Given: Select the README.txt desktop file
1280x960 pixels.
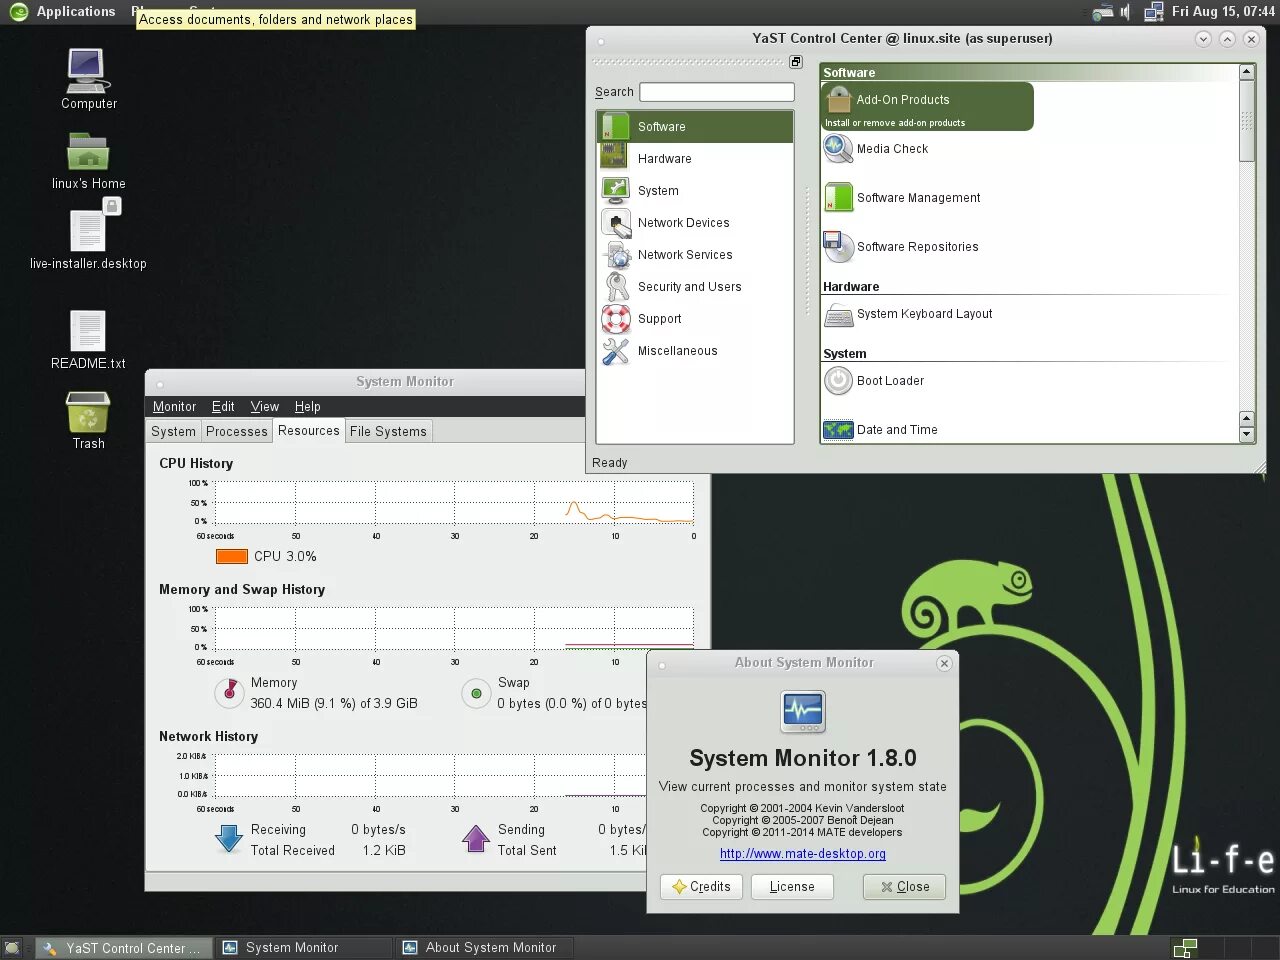Looking at the screenshot, I should click(88, 340).
